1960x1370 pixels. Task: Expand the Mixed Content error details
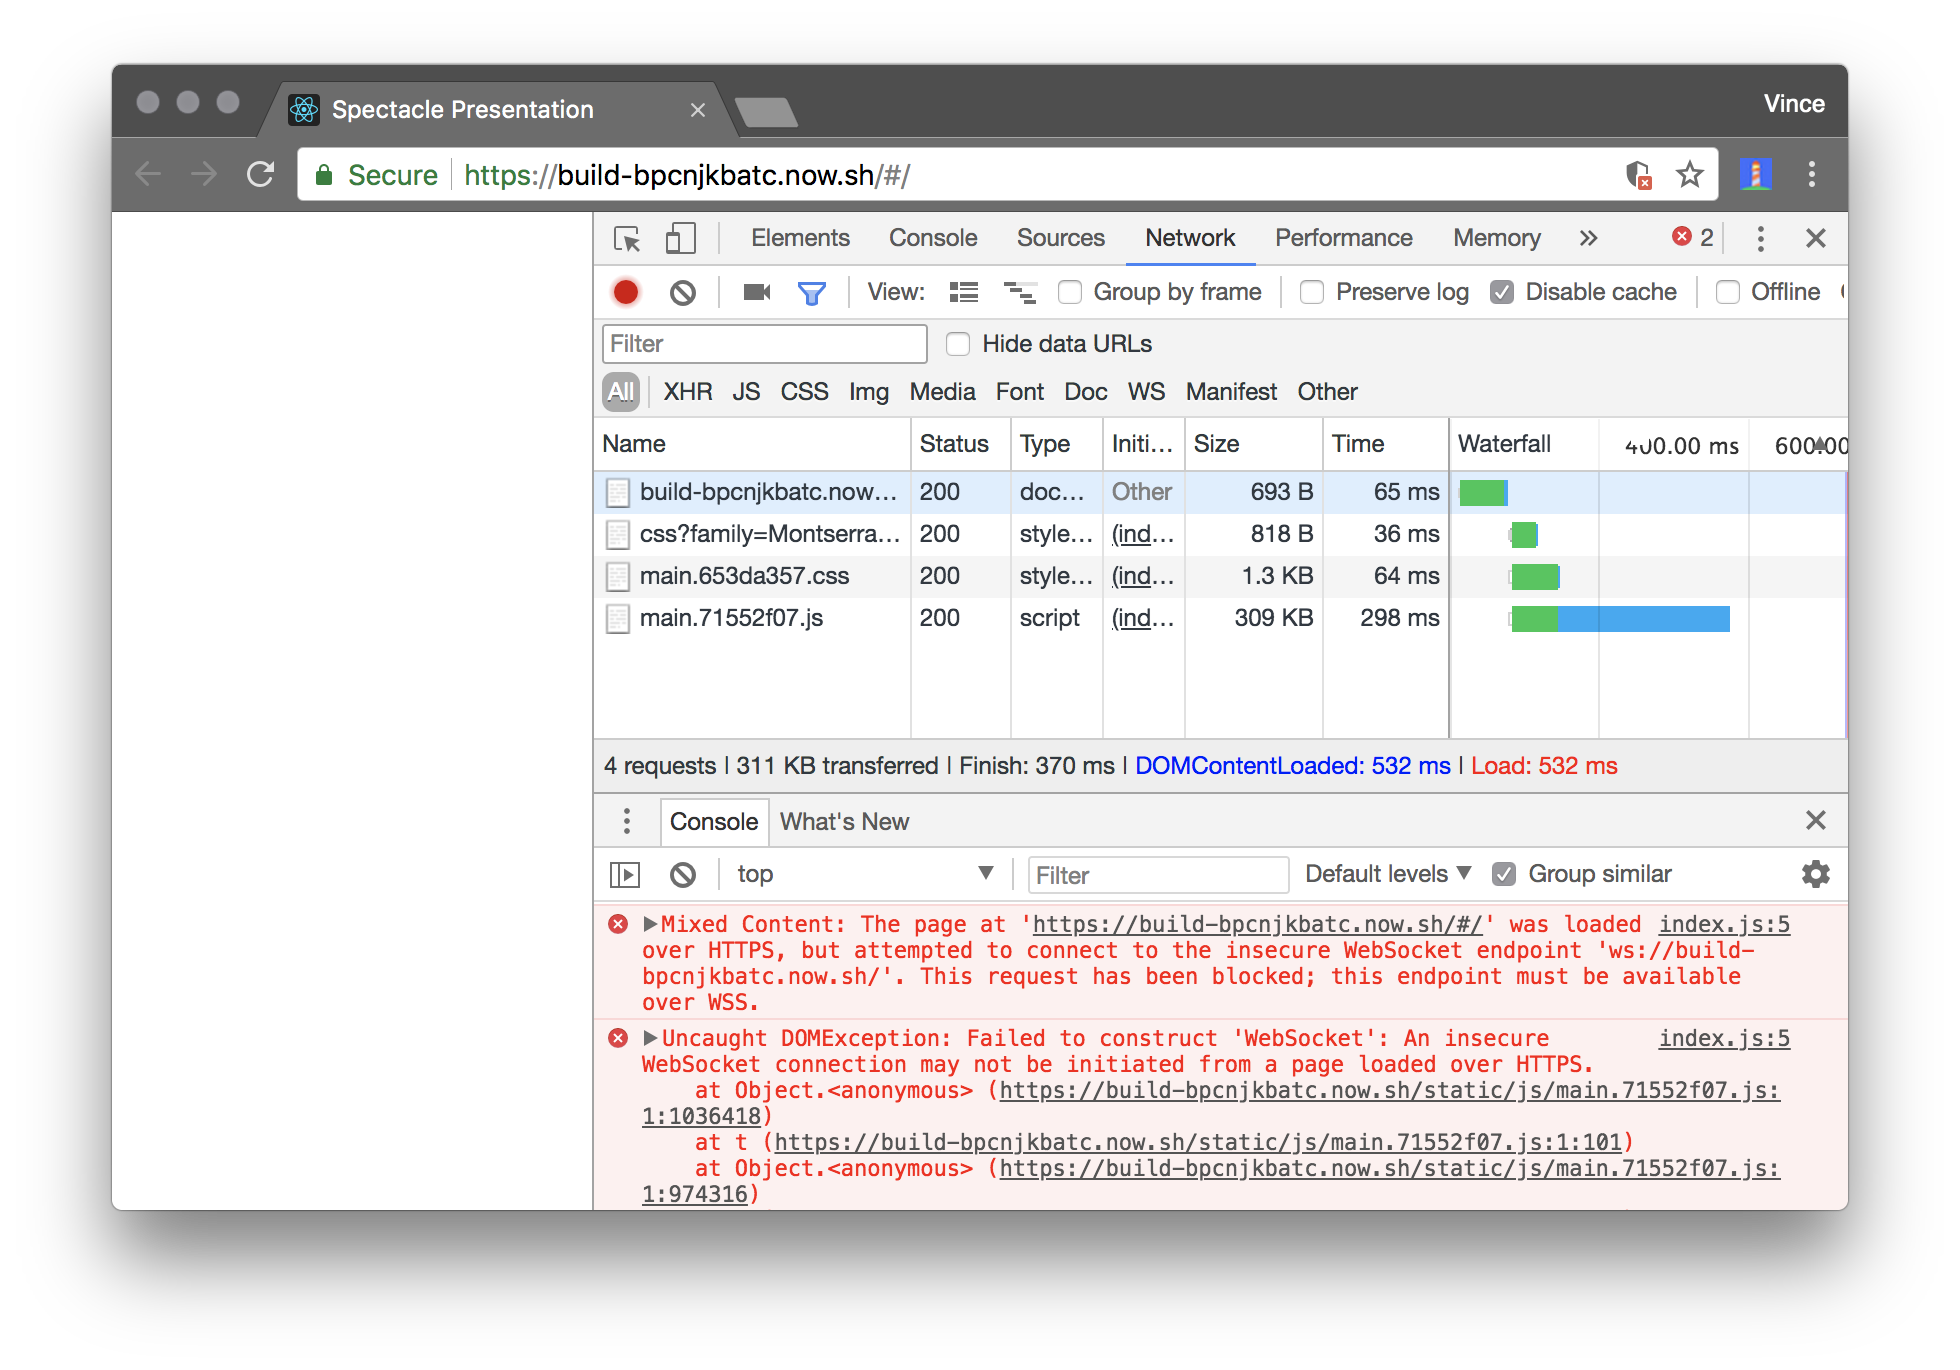pos(652,923)
